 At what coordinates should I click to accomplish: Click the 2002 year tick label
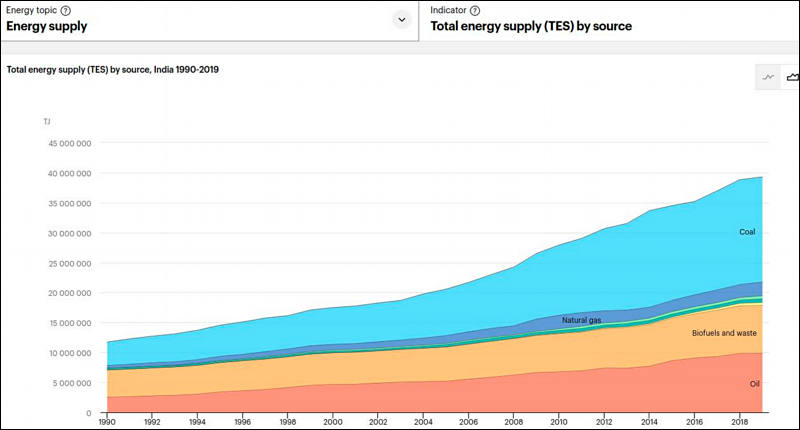[378, 422]
